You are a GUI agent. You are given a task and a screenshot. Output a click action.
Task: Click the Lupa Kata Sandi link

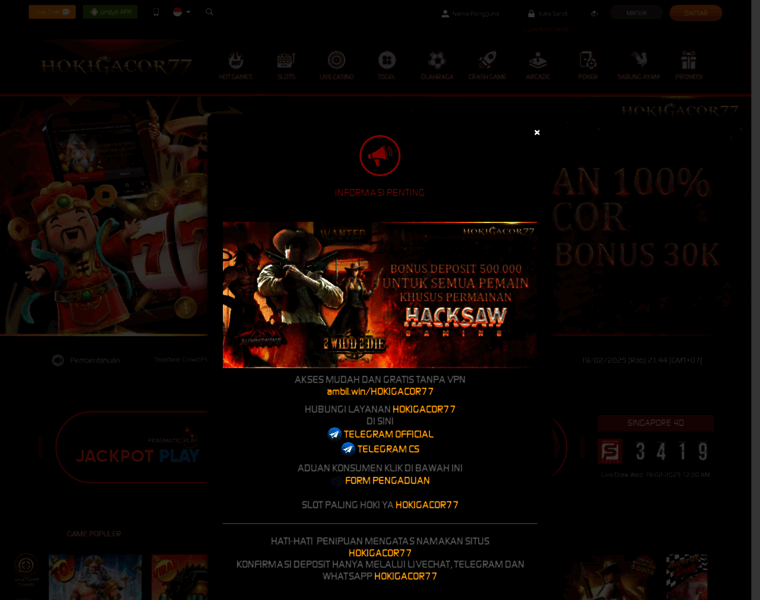tap(547, 30)
